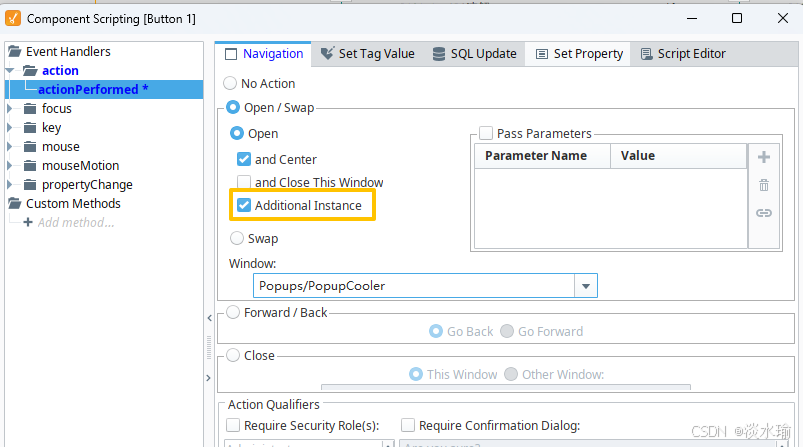Click the Event Handlers folder icon
Image resolution: width=803 pixels, height=447 pixels.
click(x=14, y=51)
